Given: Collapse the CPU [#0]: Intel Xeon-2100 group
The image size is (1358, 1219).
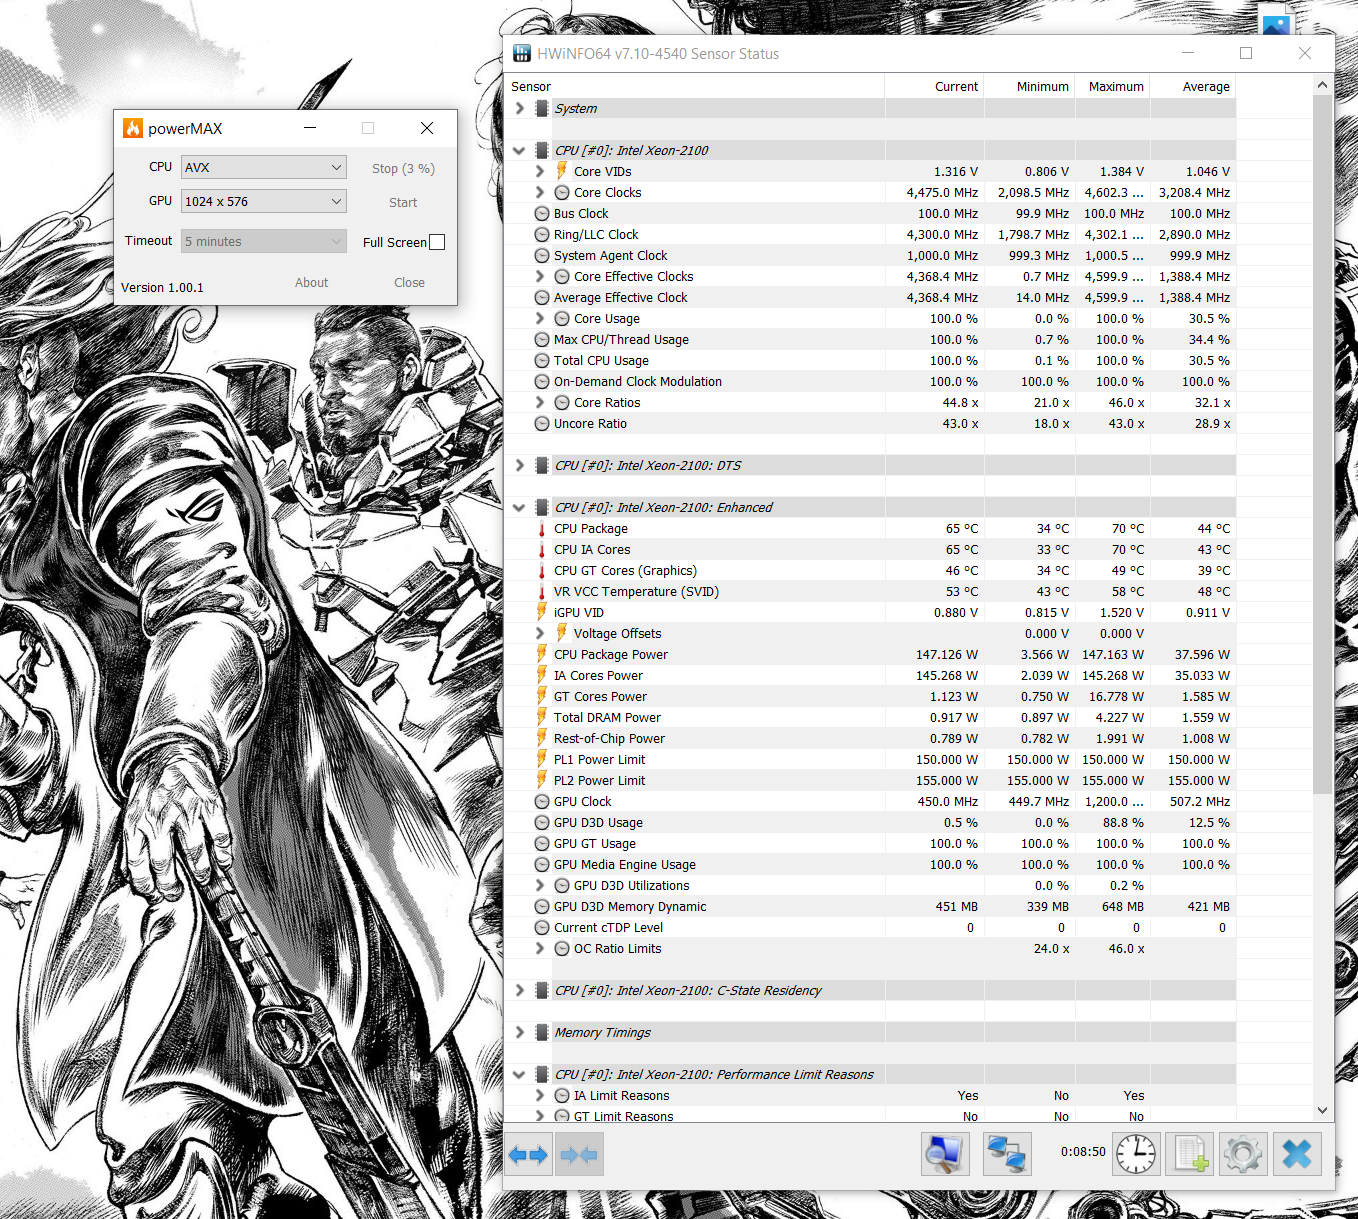Looking at the screenshot, I should click(519, 150).
